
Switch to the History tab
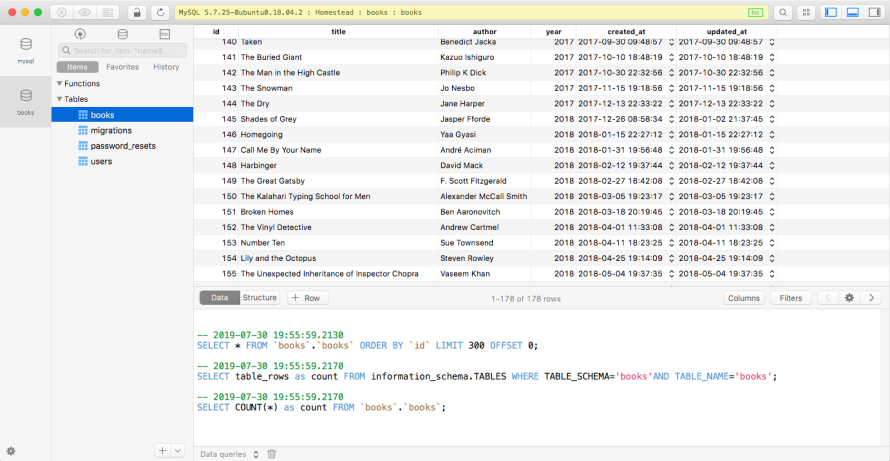tap(166, 67)
